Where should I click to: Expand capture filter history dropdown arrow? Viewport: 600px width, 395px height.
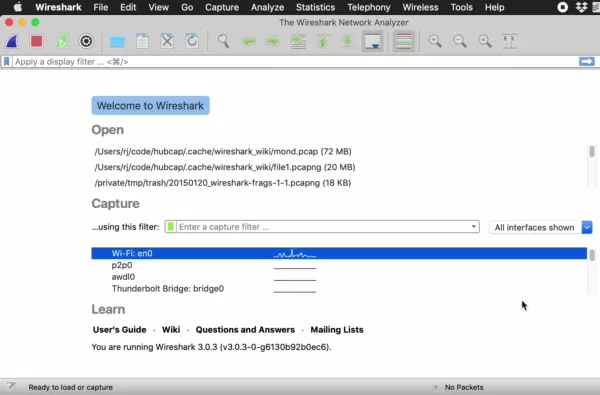pos(474,227)
